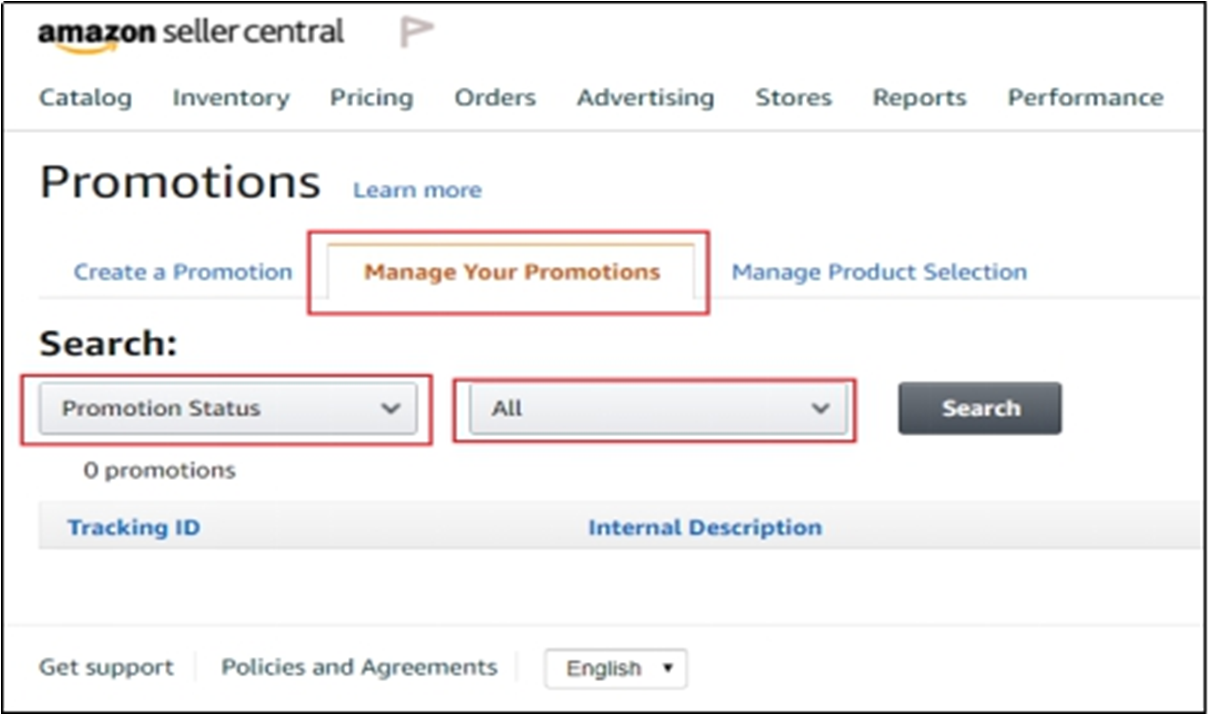Open the Inventory menu
Image resolution: width=1210 pixels, height=715 pixels.
pos(231,98)
